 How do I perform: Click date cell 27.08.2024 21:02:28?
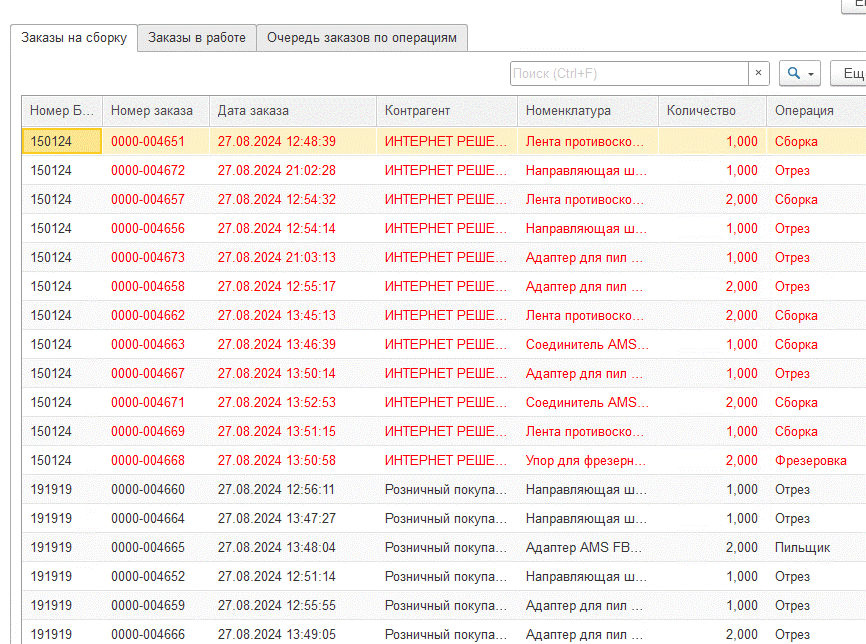(277, 170)
